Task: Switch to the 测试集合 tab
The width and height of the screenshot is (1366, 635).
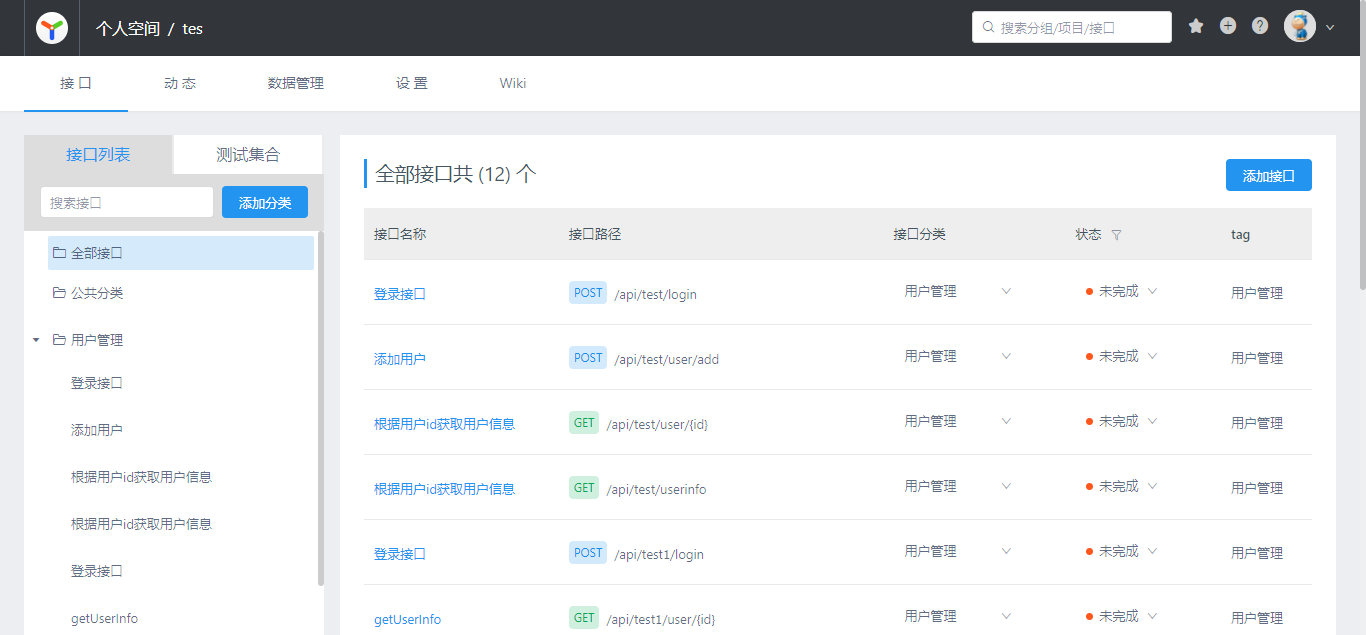Action: [x=246, y=154]
